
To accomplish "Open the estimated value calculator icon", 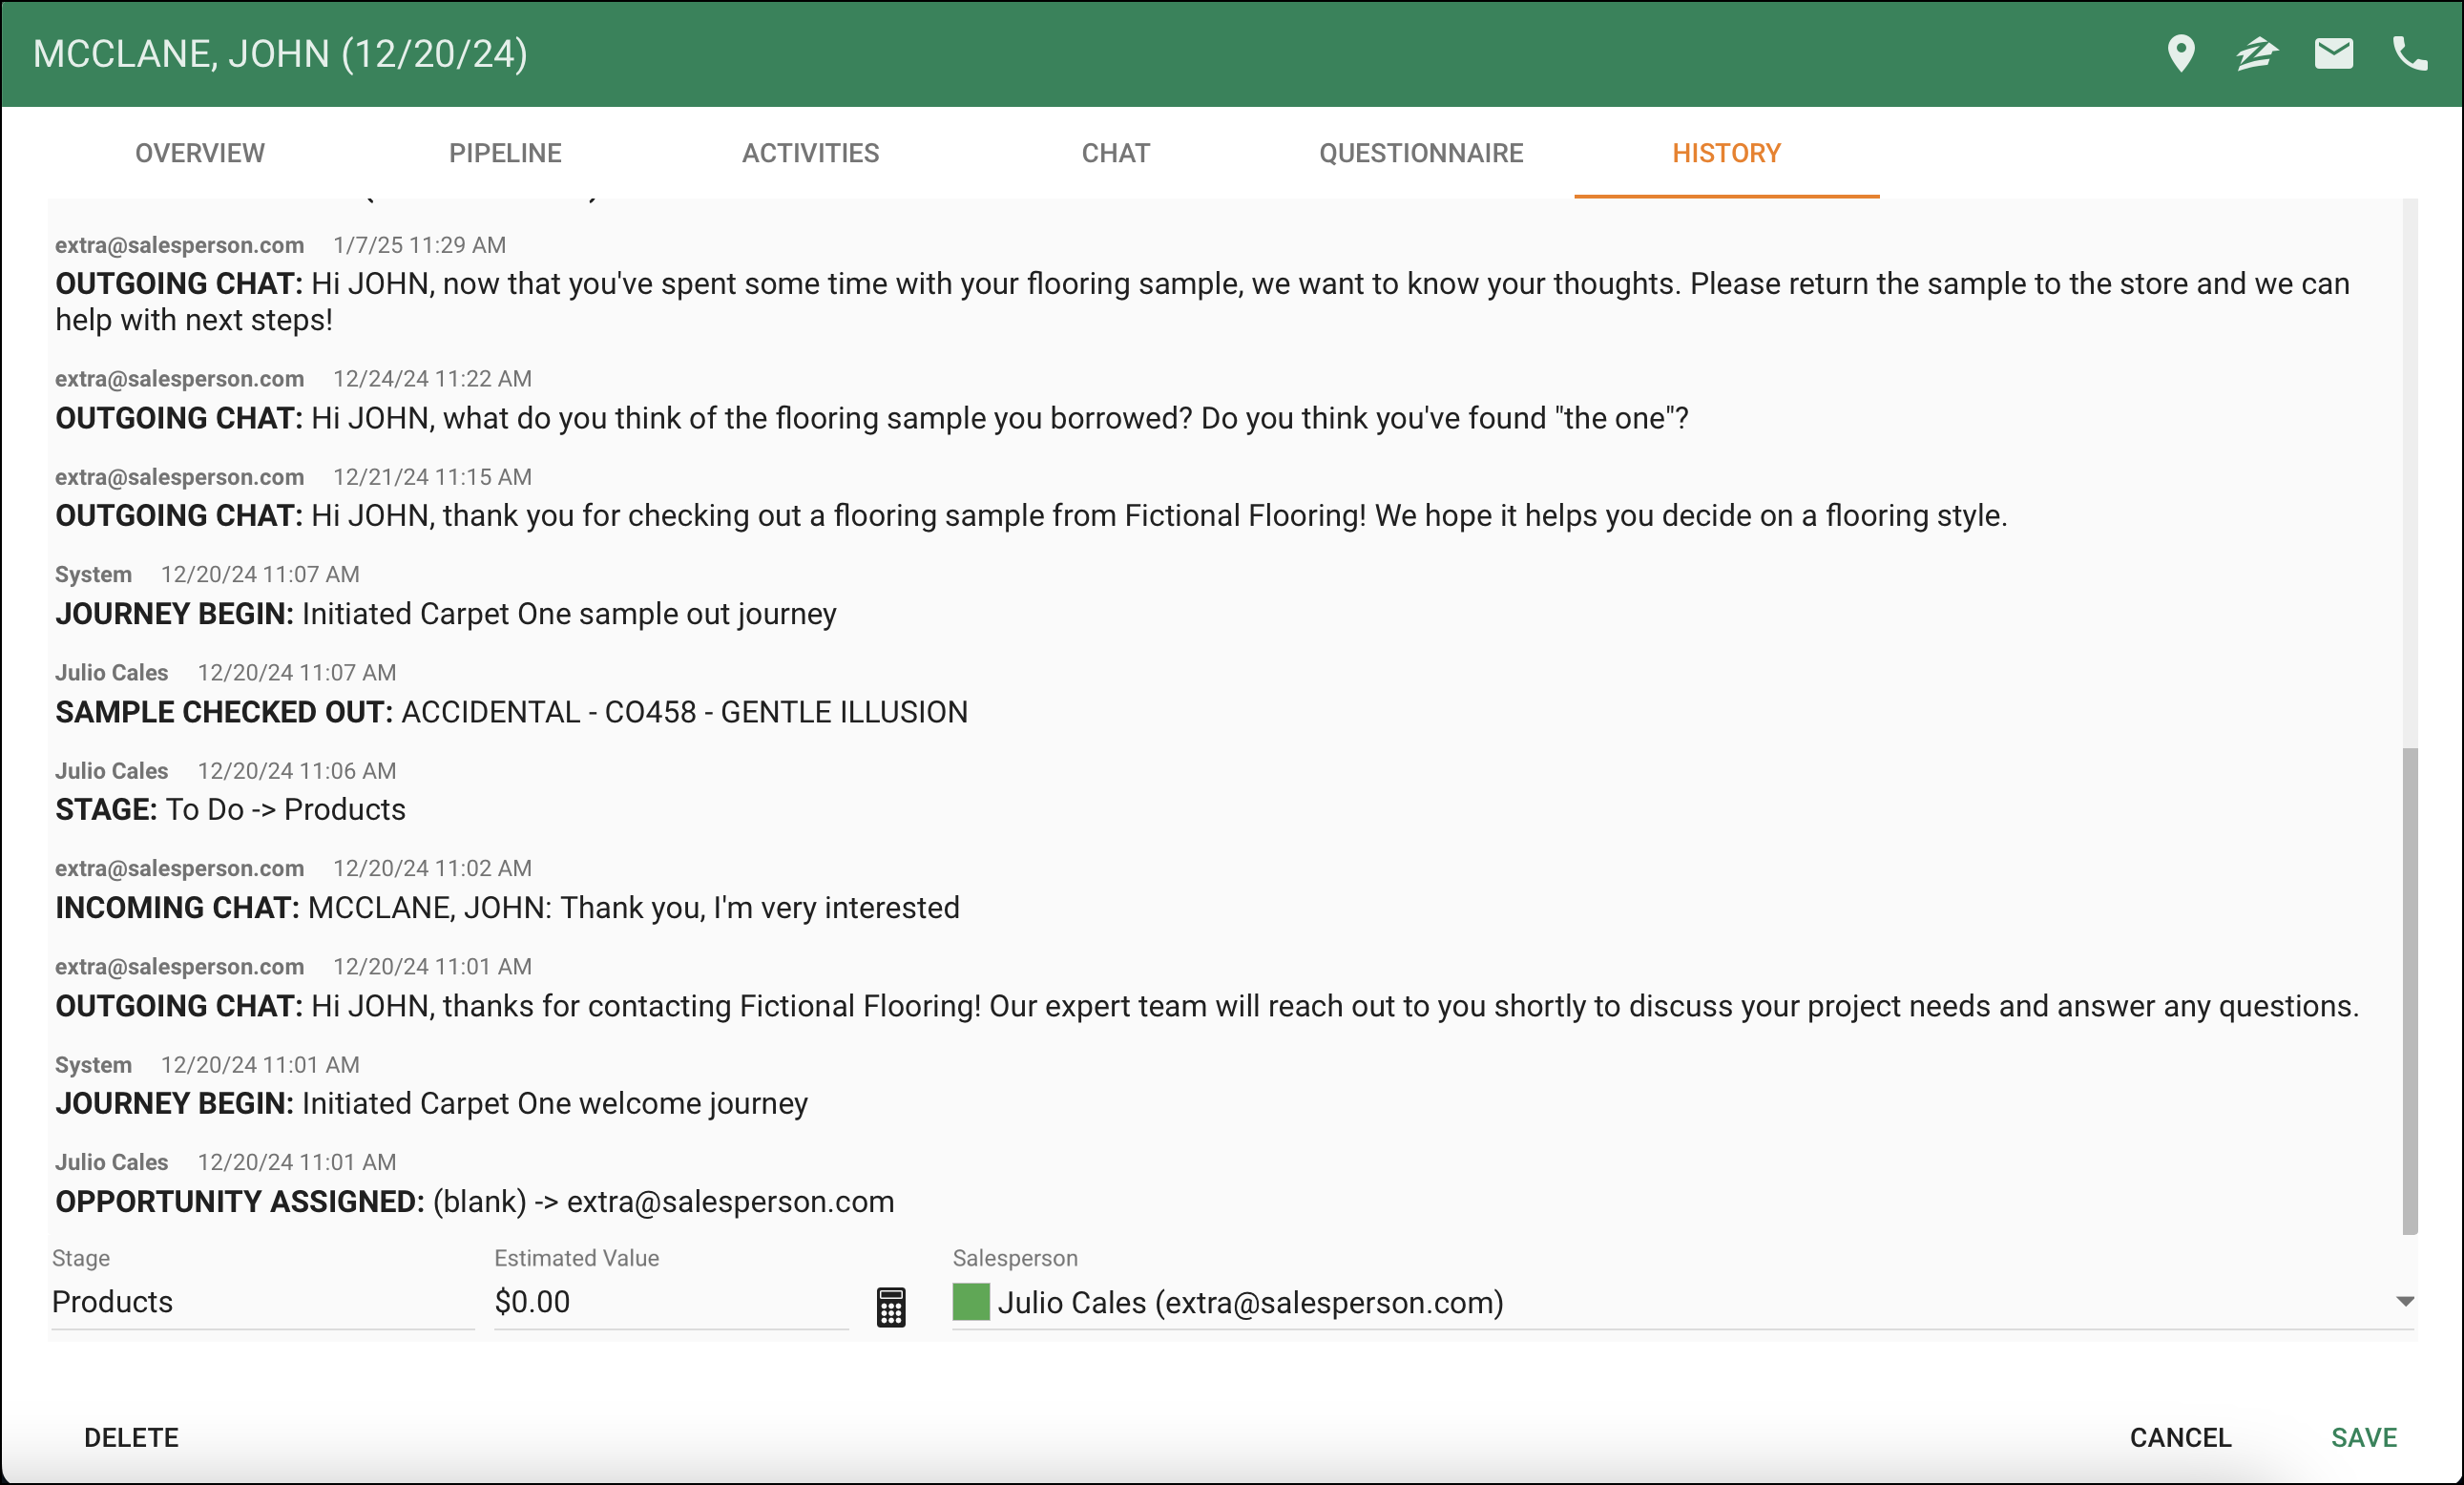I will click(x=890, y=1306).
